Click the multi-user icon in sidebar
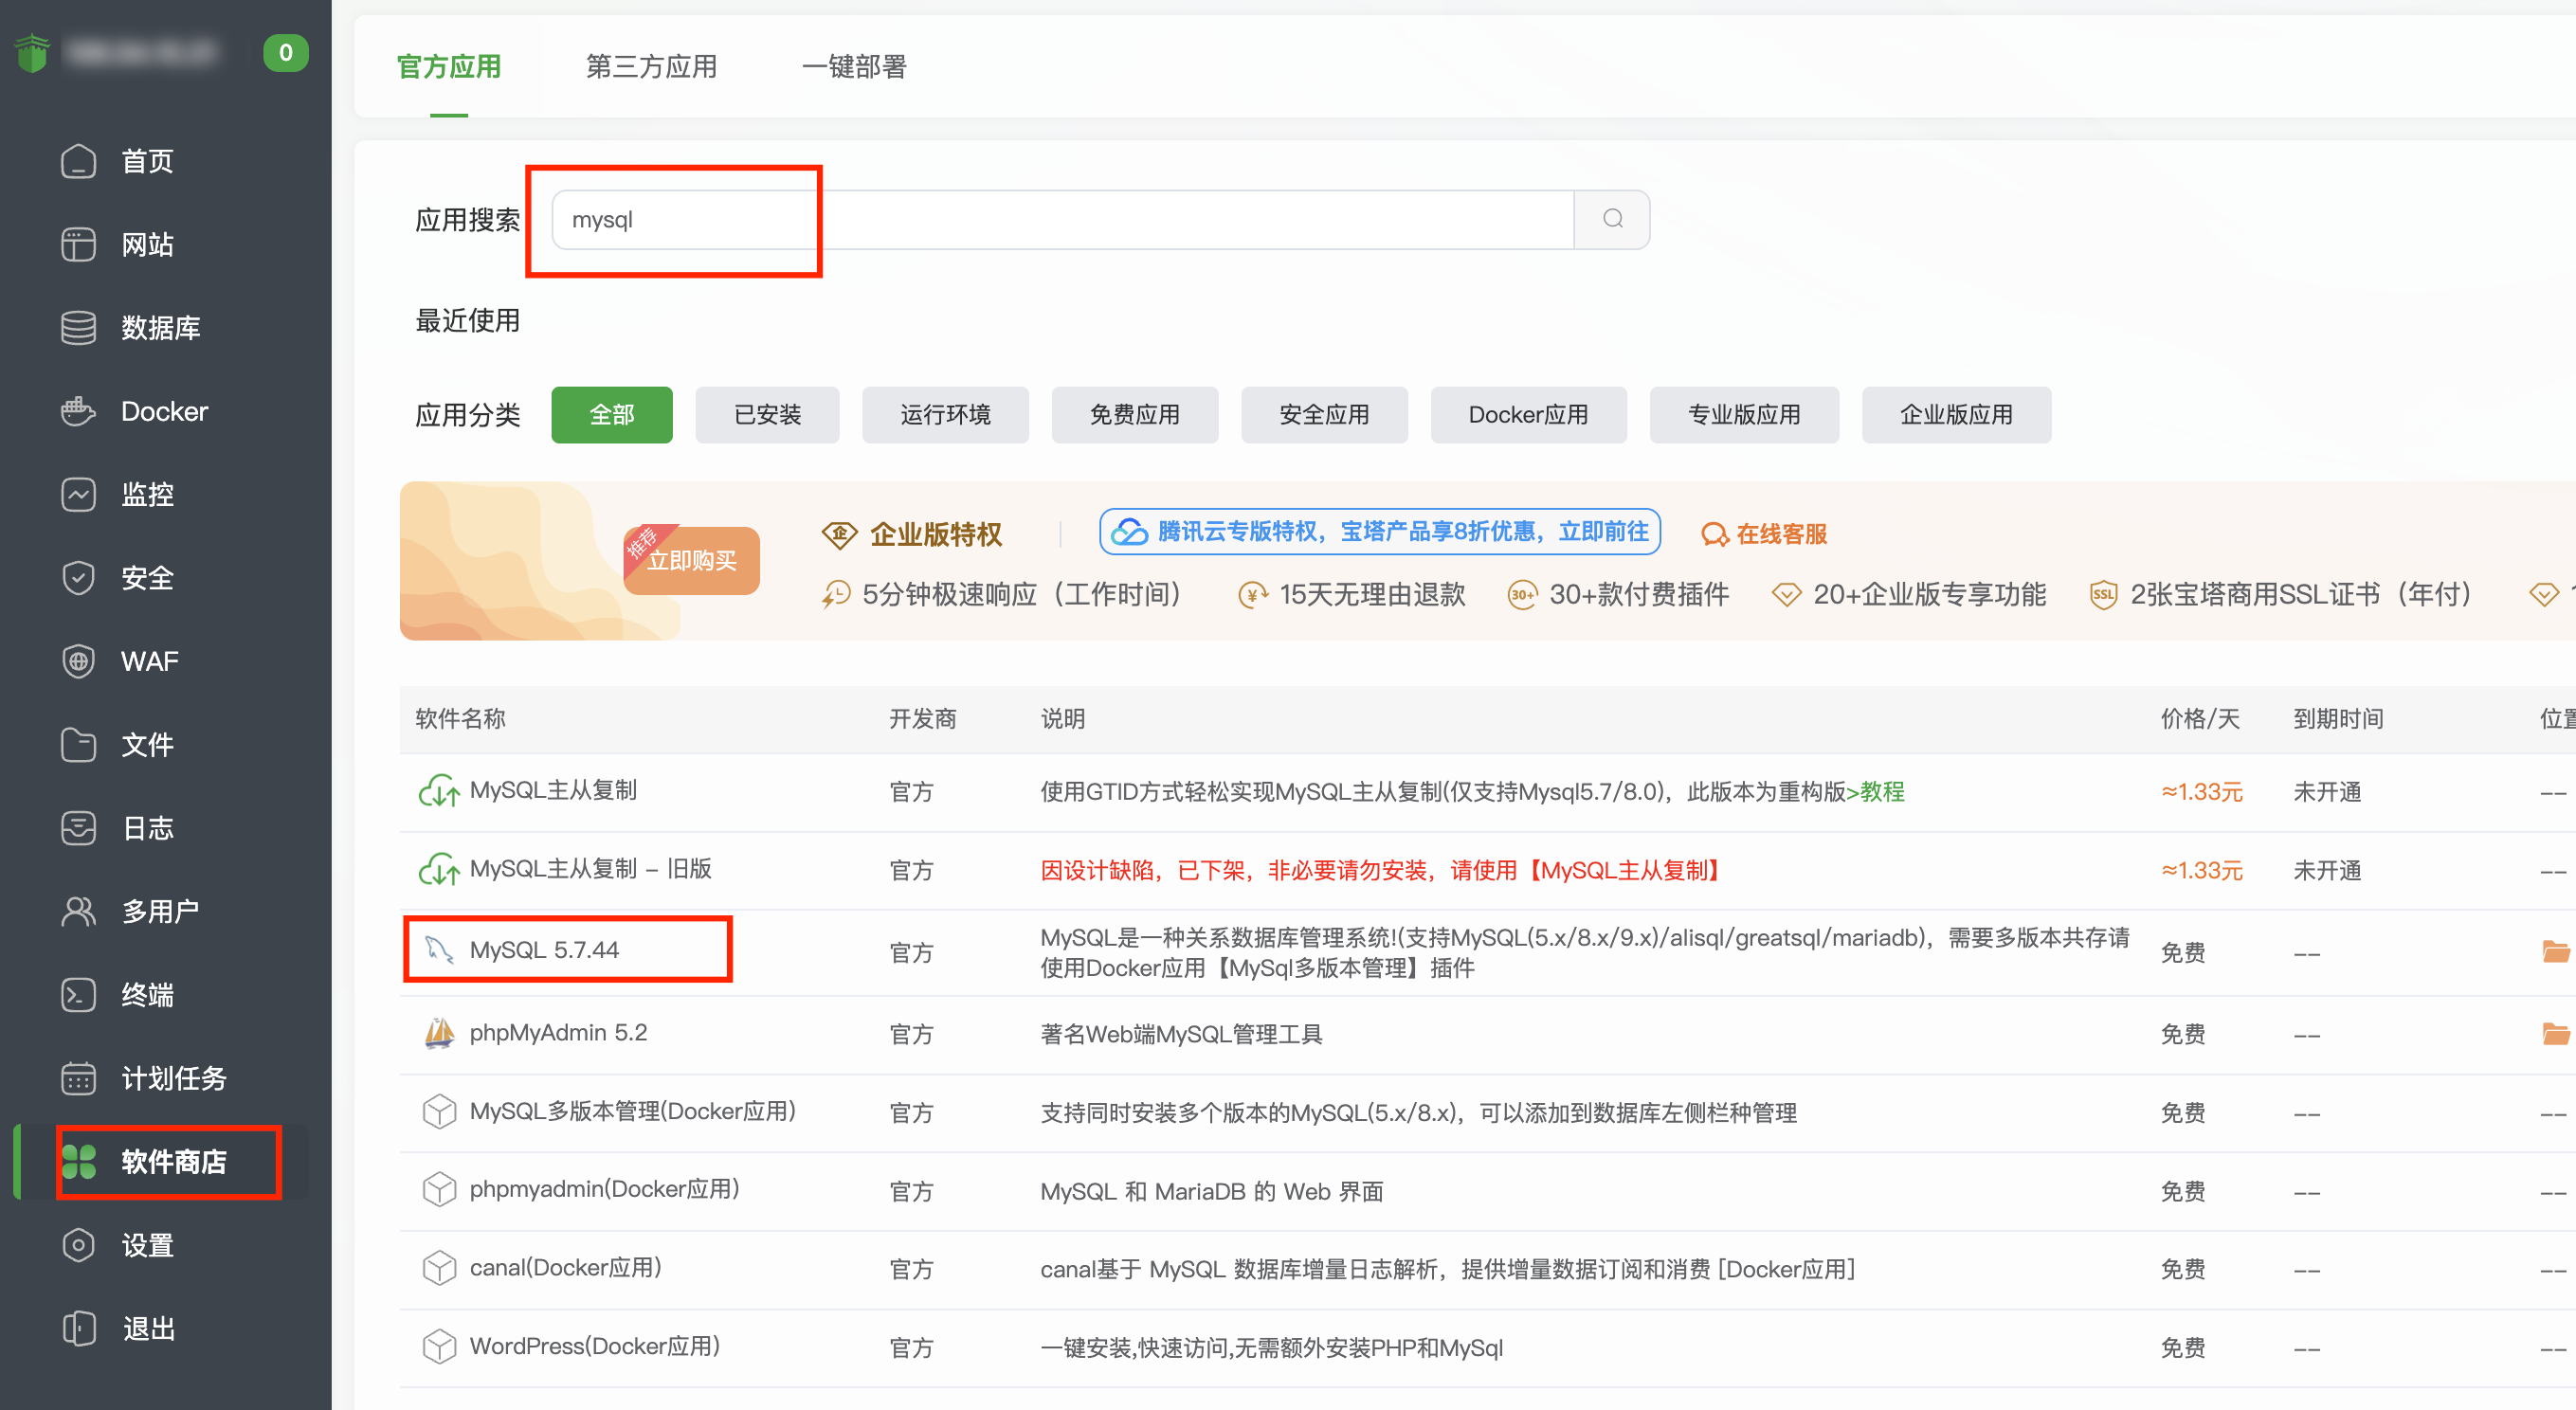 point(78,911)
